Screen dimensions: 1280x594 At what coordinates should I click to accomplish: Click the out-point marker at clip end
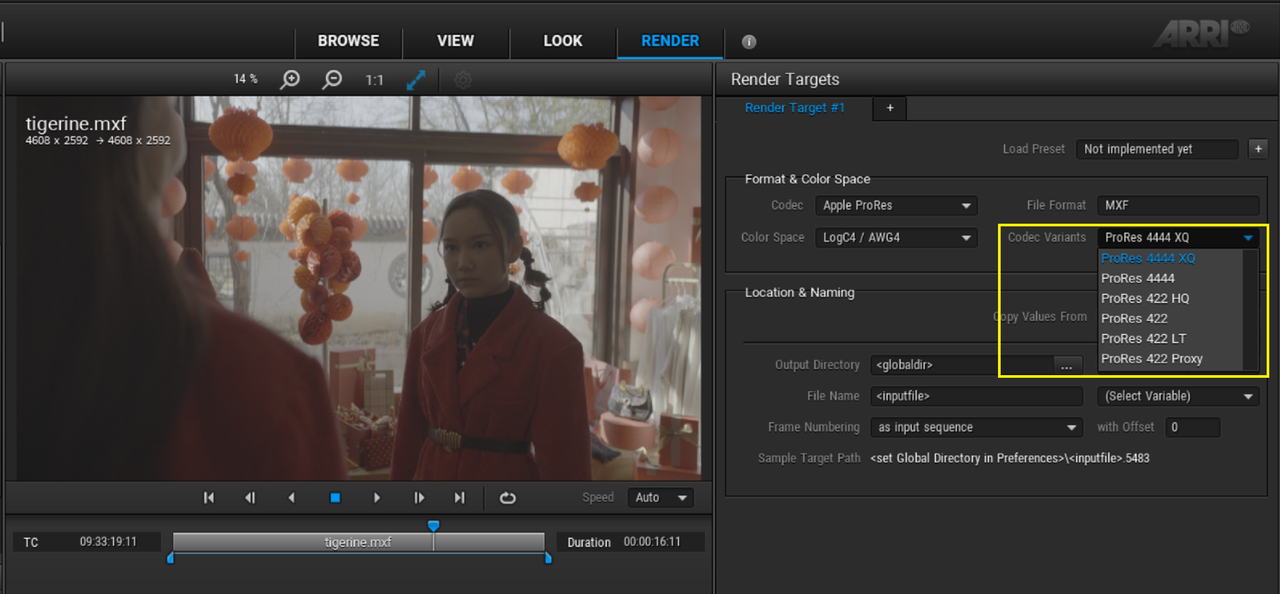coord(548,558)
